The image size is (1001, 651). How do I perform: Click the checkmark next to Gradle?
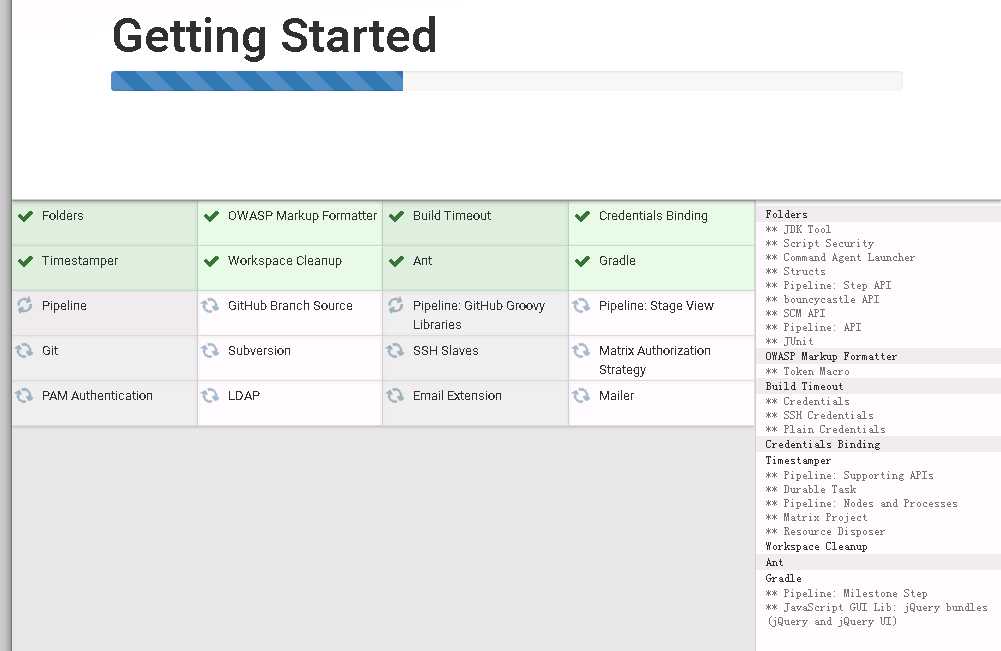pos(582,261)
